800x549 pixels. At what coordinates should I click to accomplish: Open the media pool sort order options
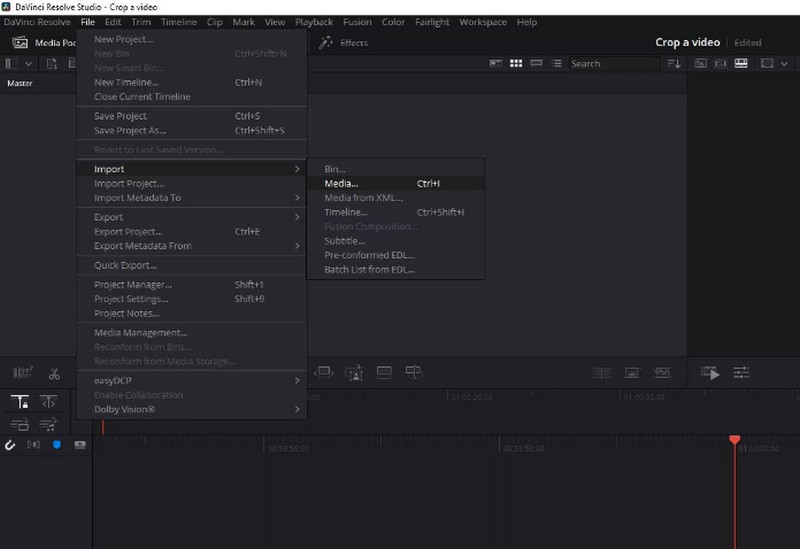(x=674, y=63)
